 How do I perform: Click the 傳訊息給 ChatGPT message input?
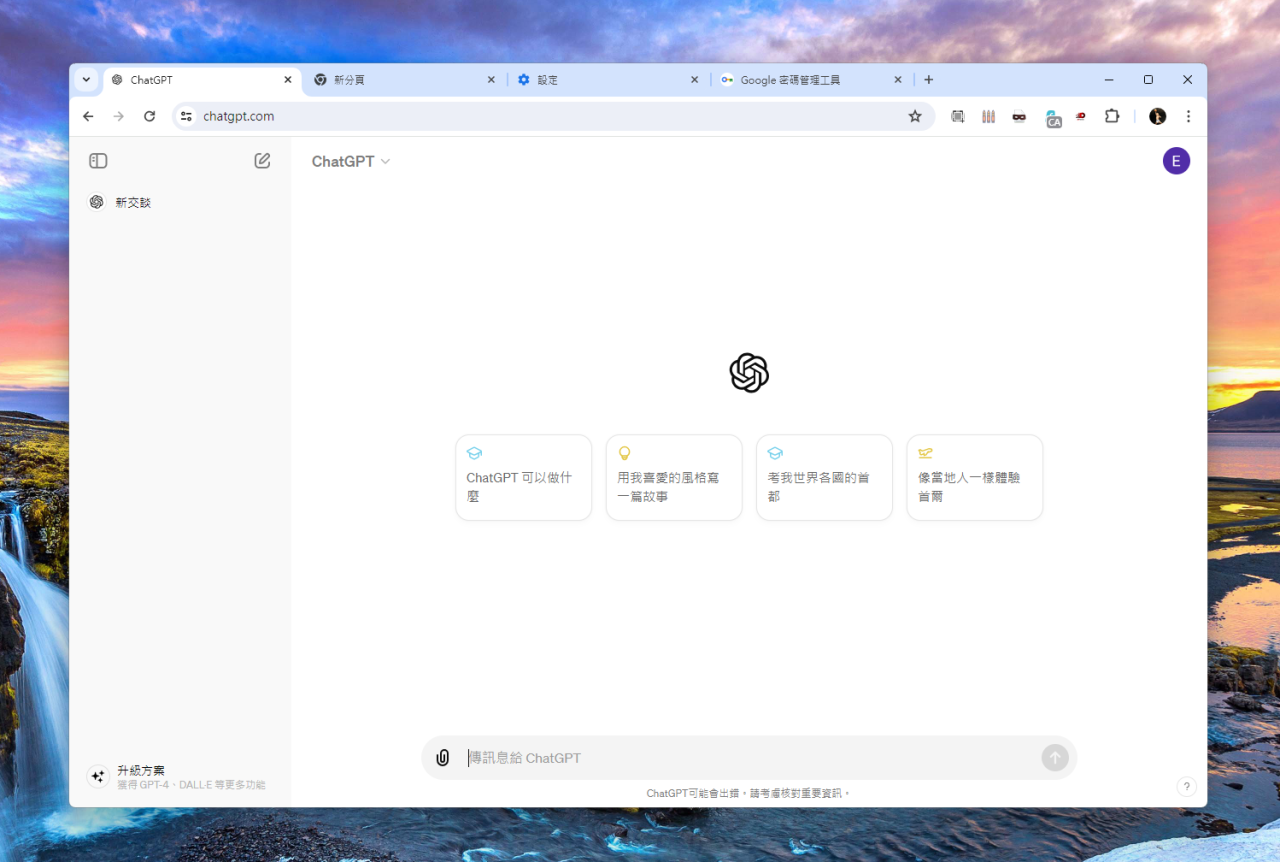point(750,758)
